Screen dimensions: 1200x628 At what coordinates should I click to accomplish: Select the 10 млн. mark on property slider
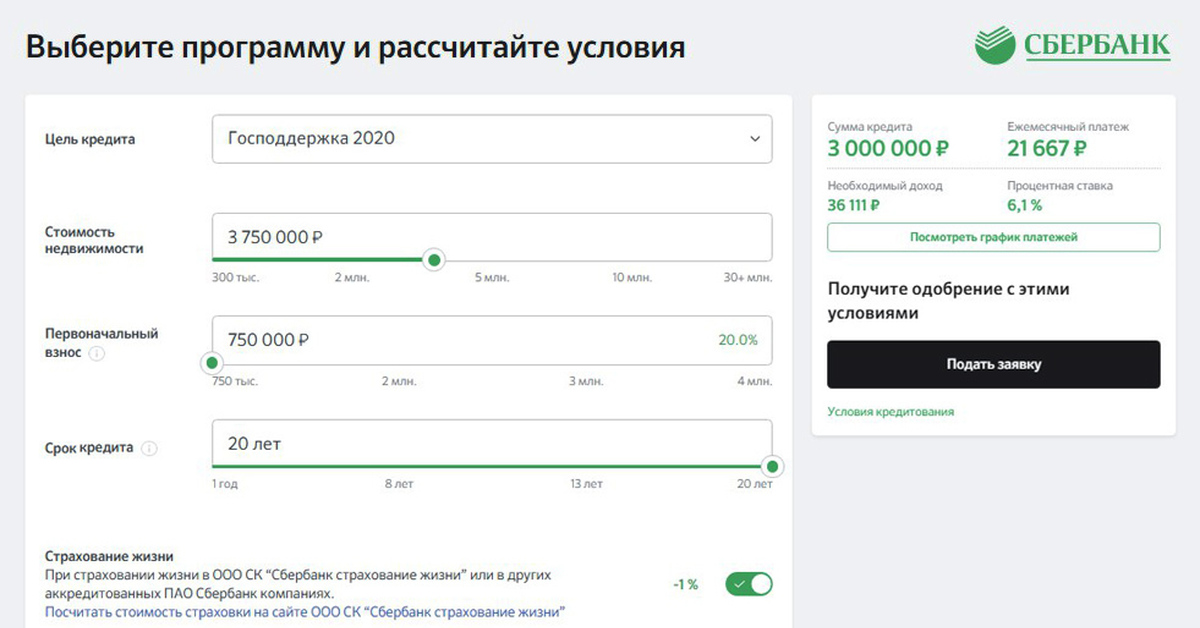click(632, 278)
